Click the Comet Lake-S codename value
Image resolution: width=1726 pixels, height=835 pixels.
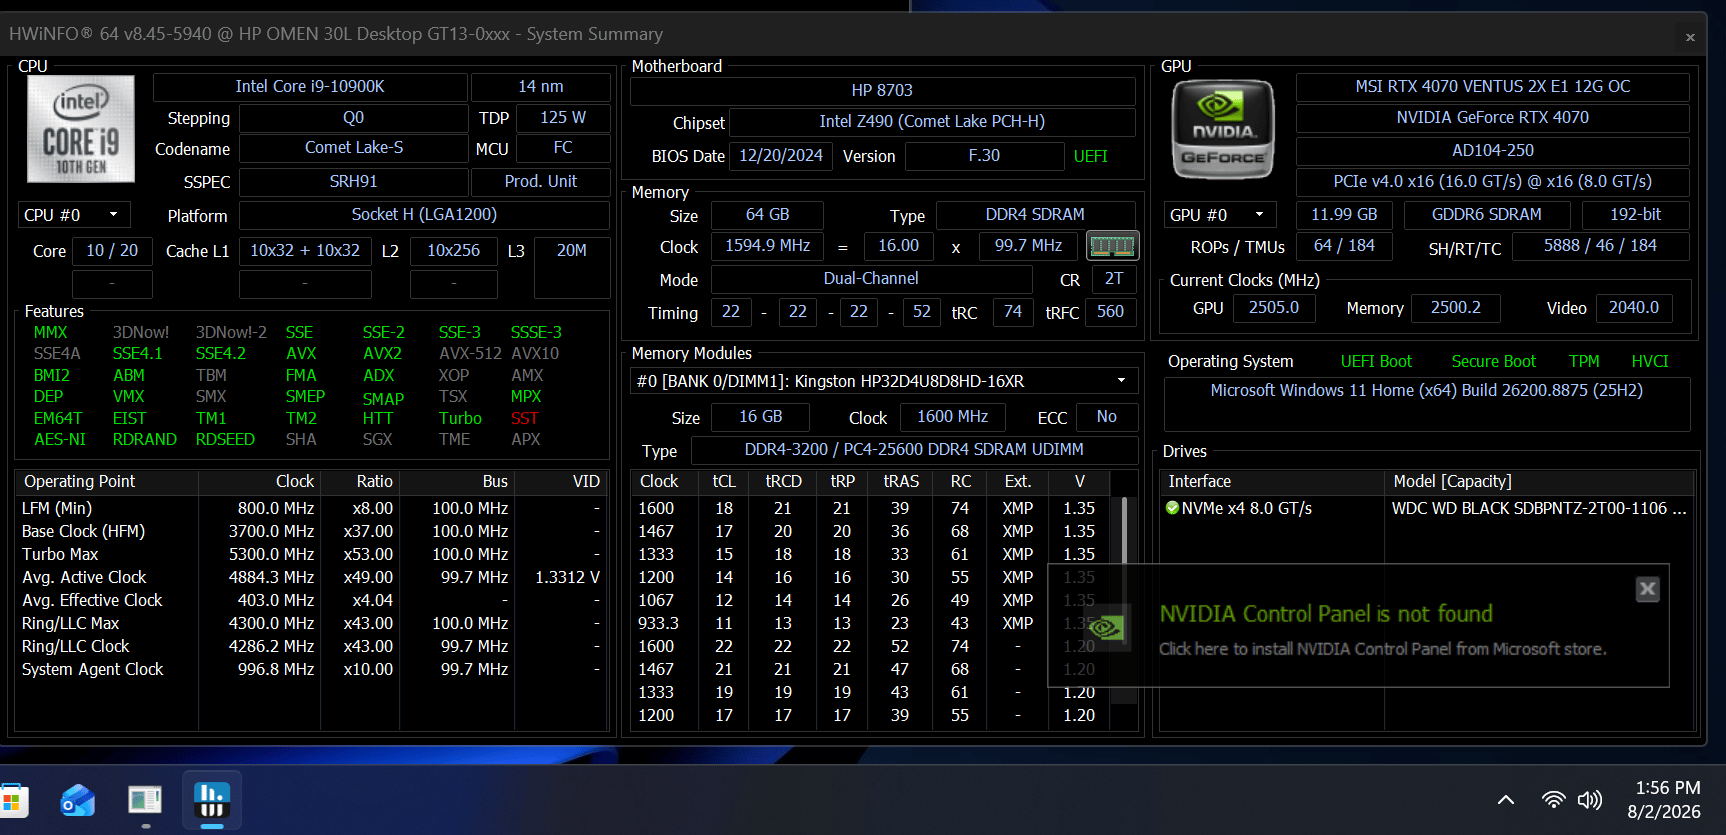click(x=354, y=148)
